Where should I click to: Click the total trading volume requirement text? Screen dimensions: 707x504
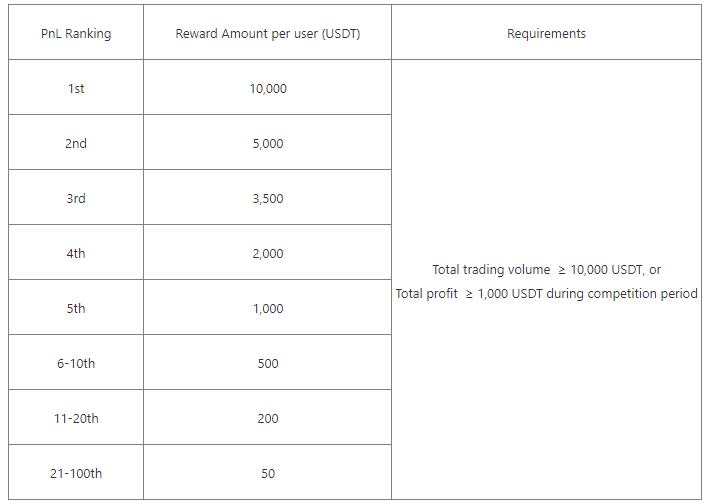point(546,270)
